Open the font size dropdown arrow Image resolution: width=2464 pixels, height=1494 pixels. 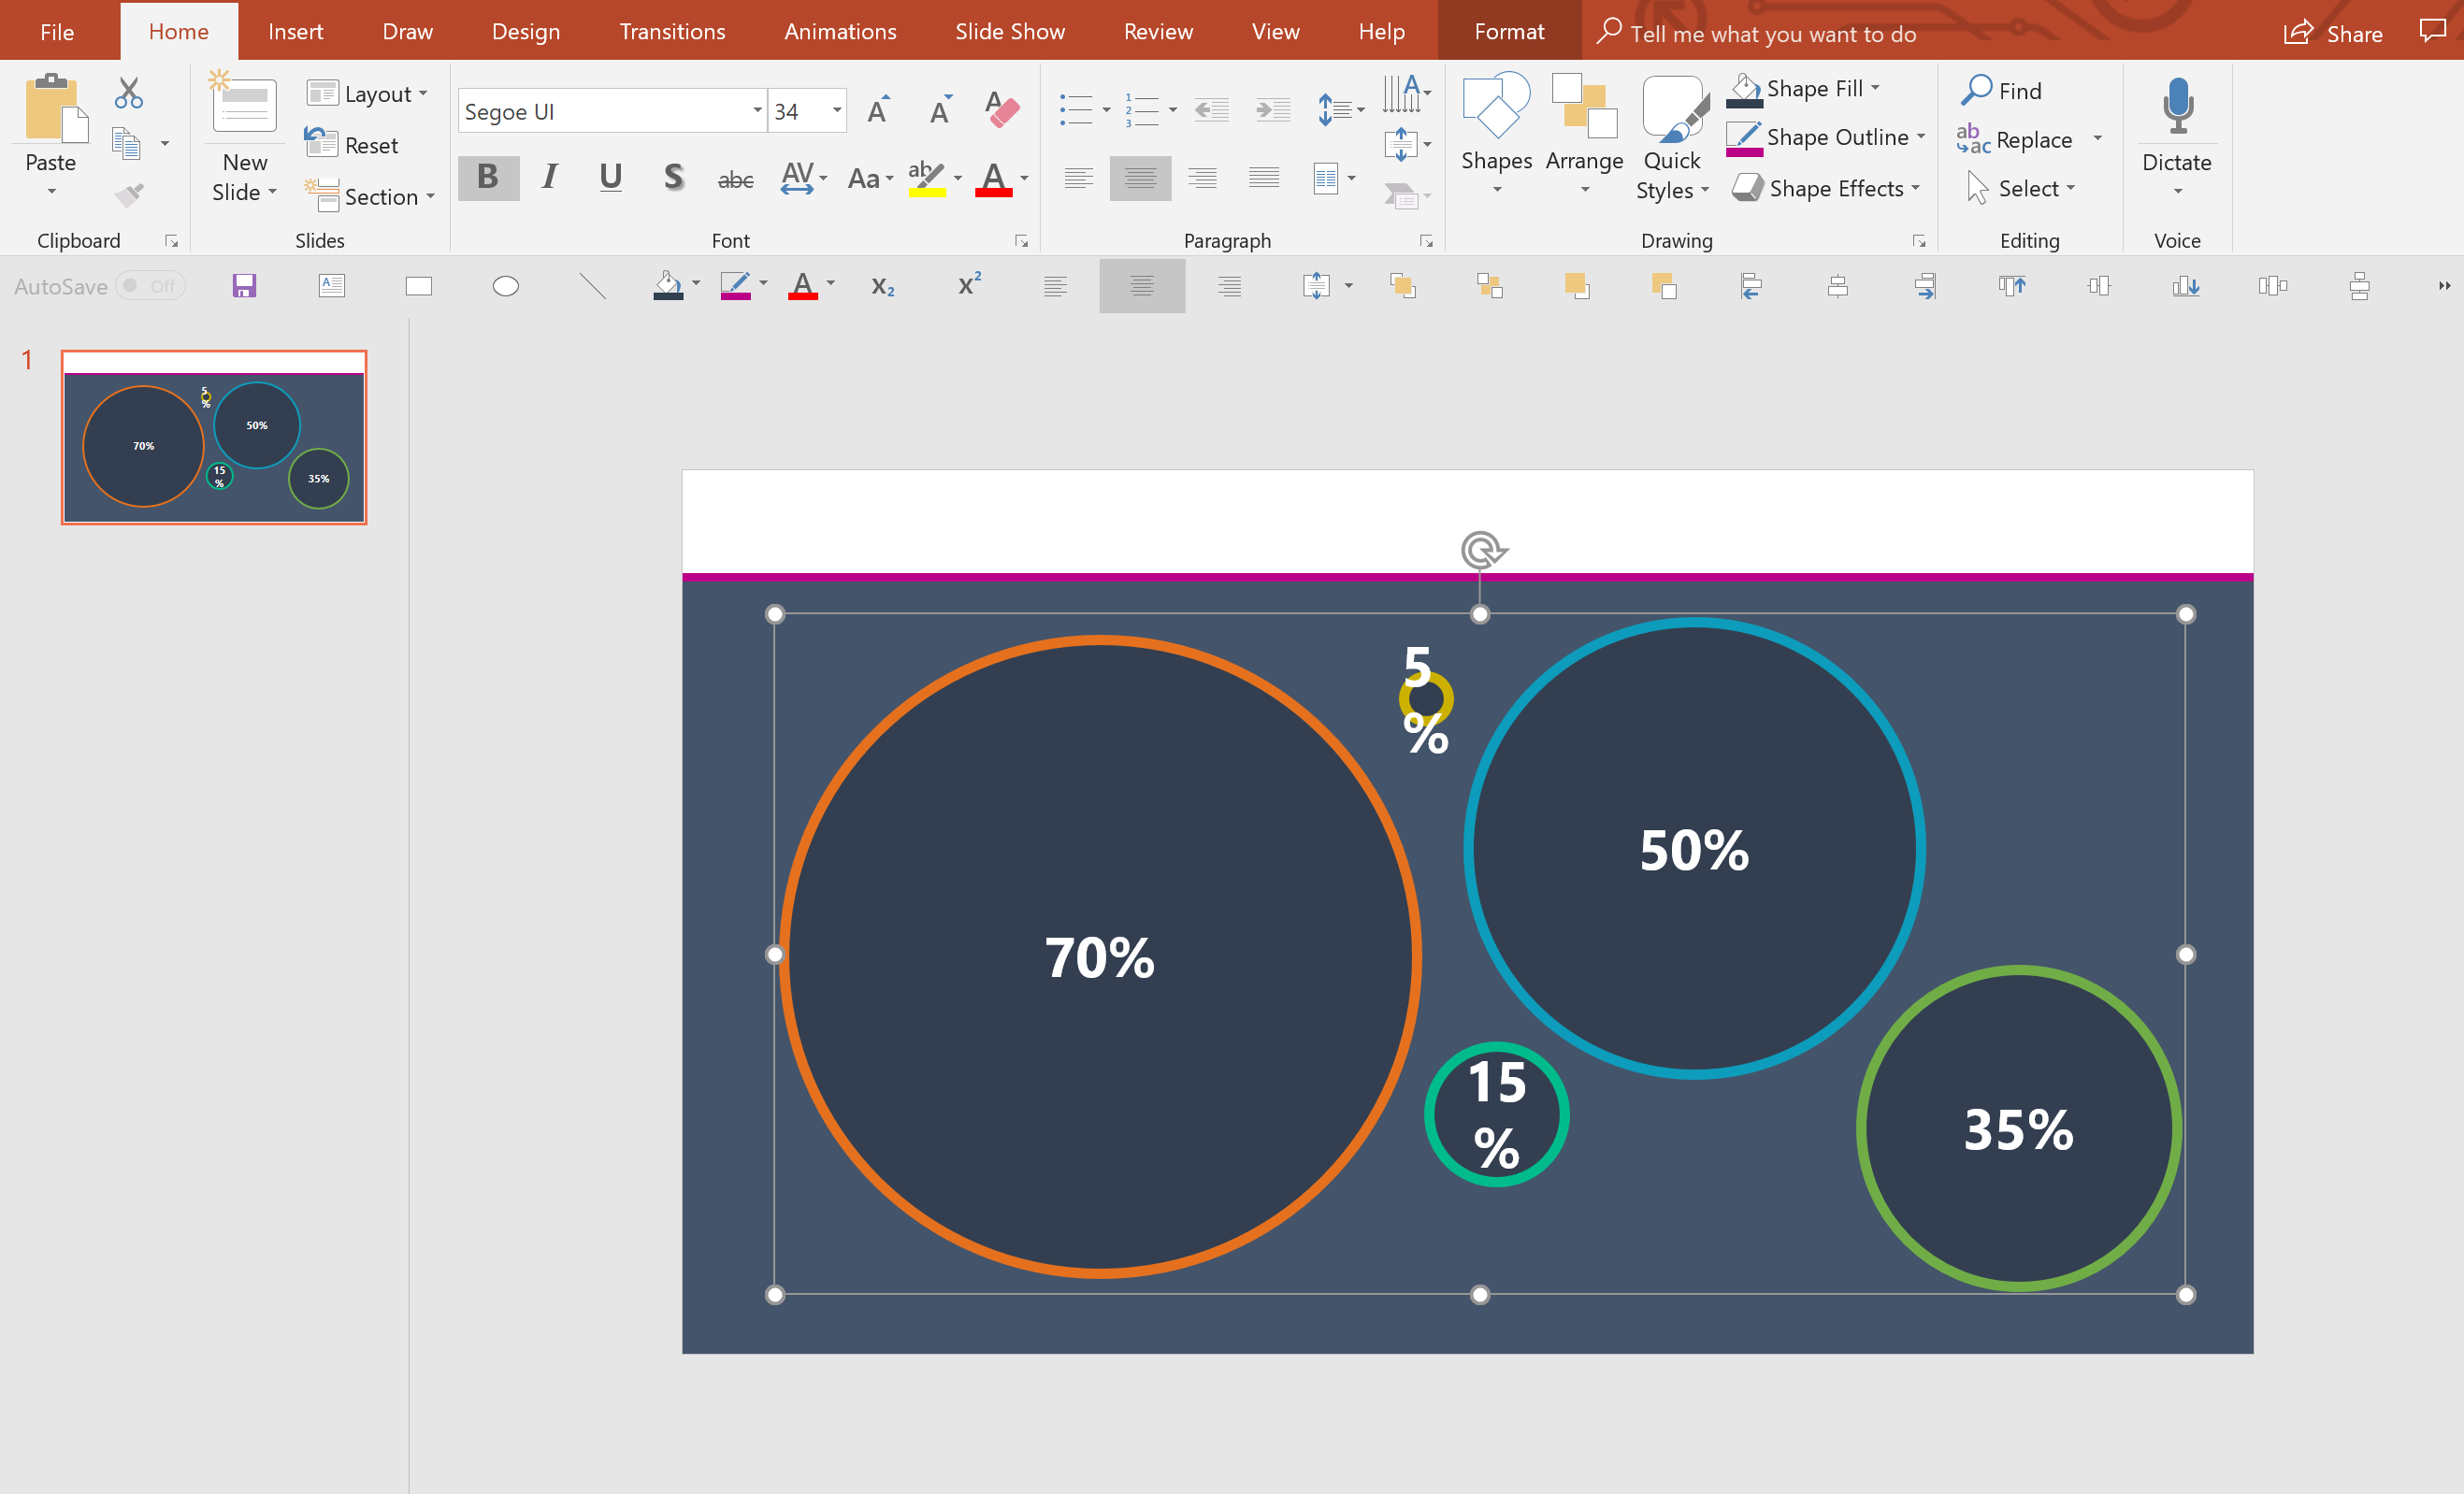click(836, 110)
